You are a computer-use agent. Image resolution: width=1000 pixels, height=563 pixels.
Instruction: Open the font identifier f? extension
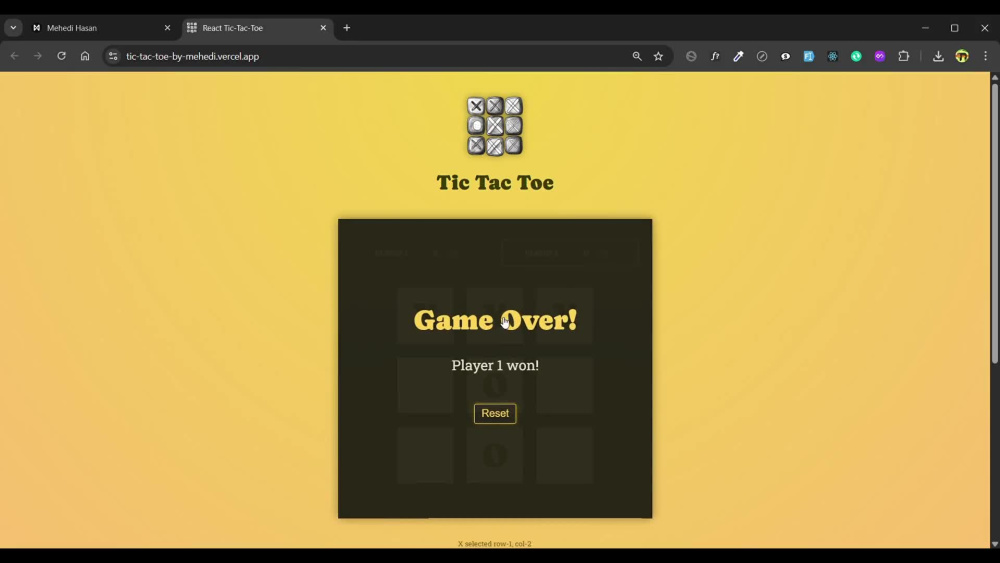(715, 56)
